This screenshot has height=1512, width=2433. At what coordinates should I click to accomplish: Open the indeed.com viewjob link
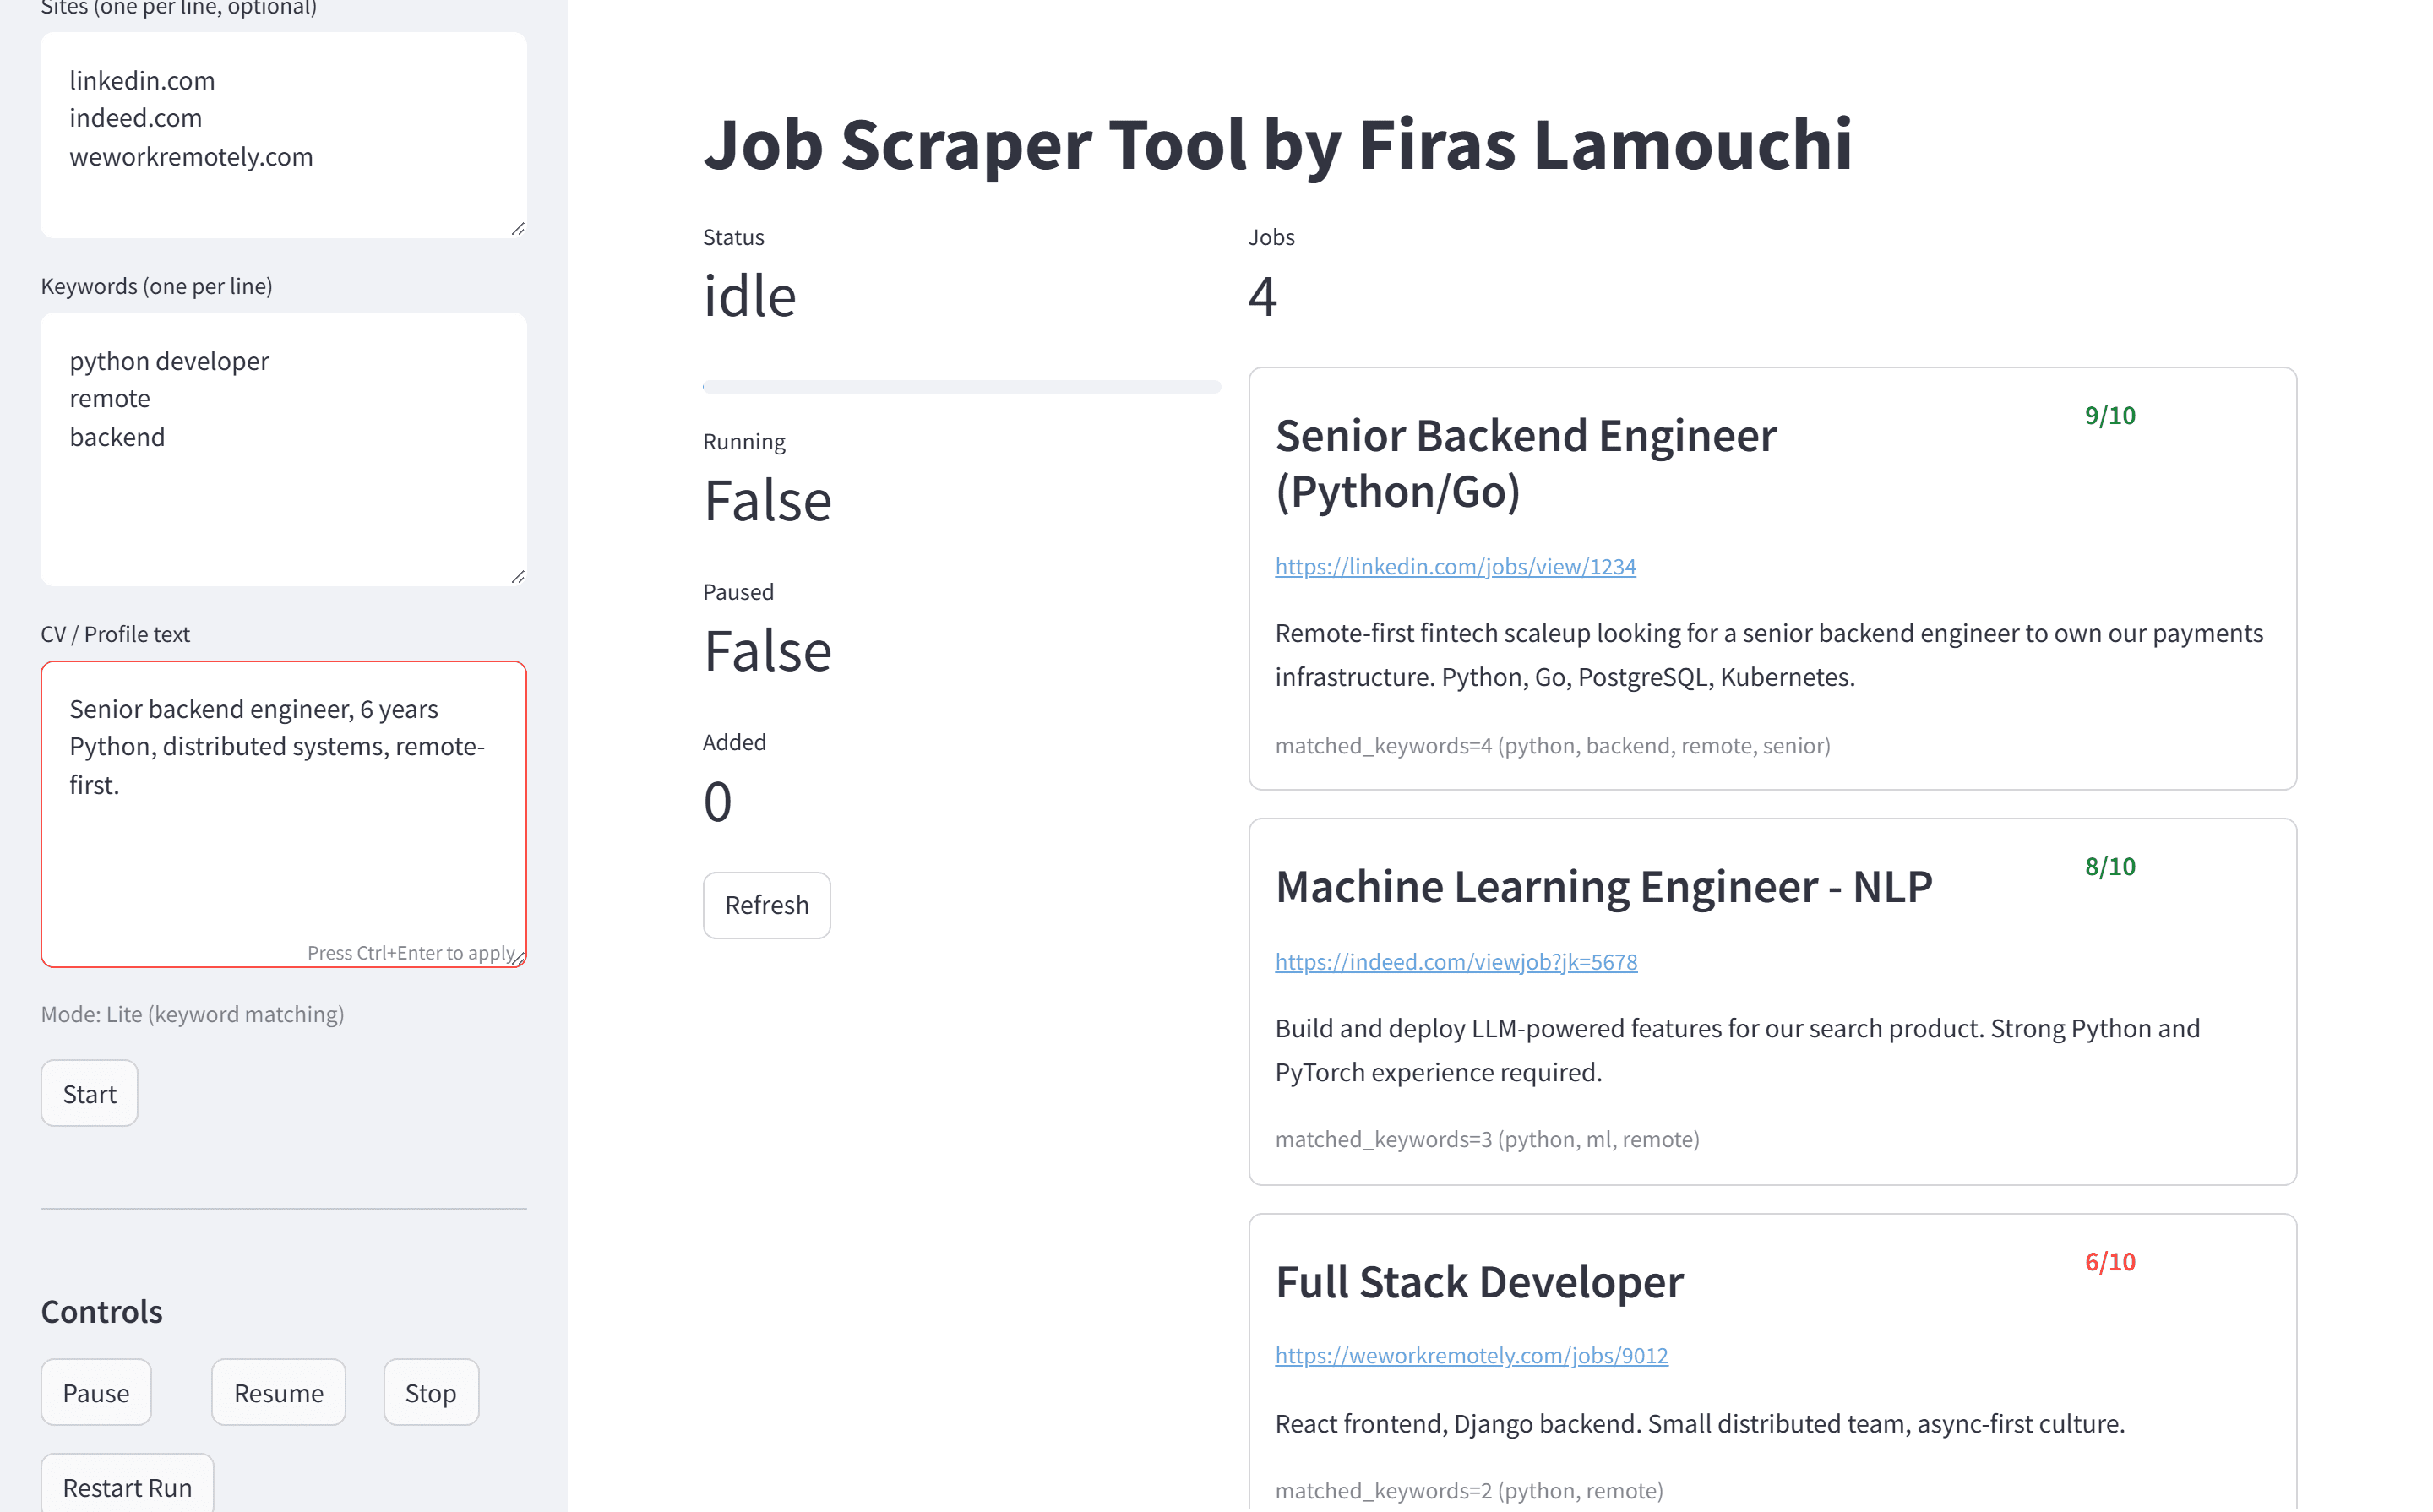click(1456, 961)
